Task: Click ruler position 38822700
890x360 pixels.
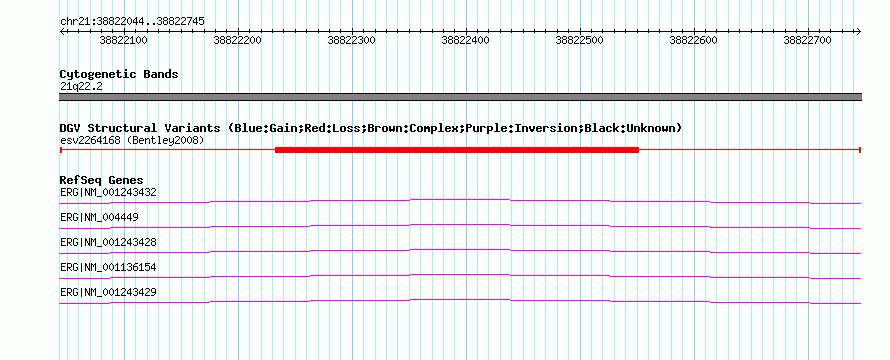Action: tap(807, 40)
